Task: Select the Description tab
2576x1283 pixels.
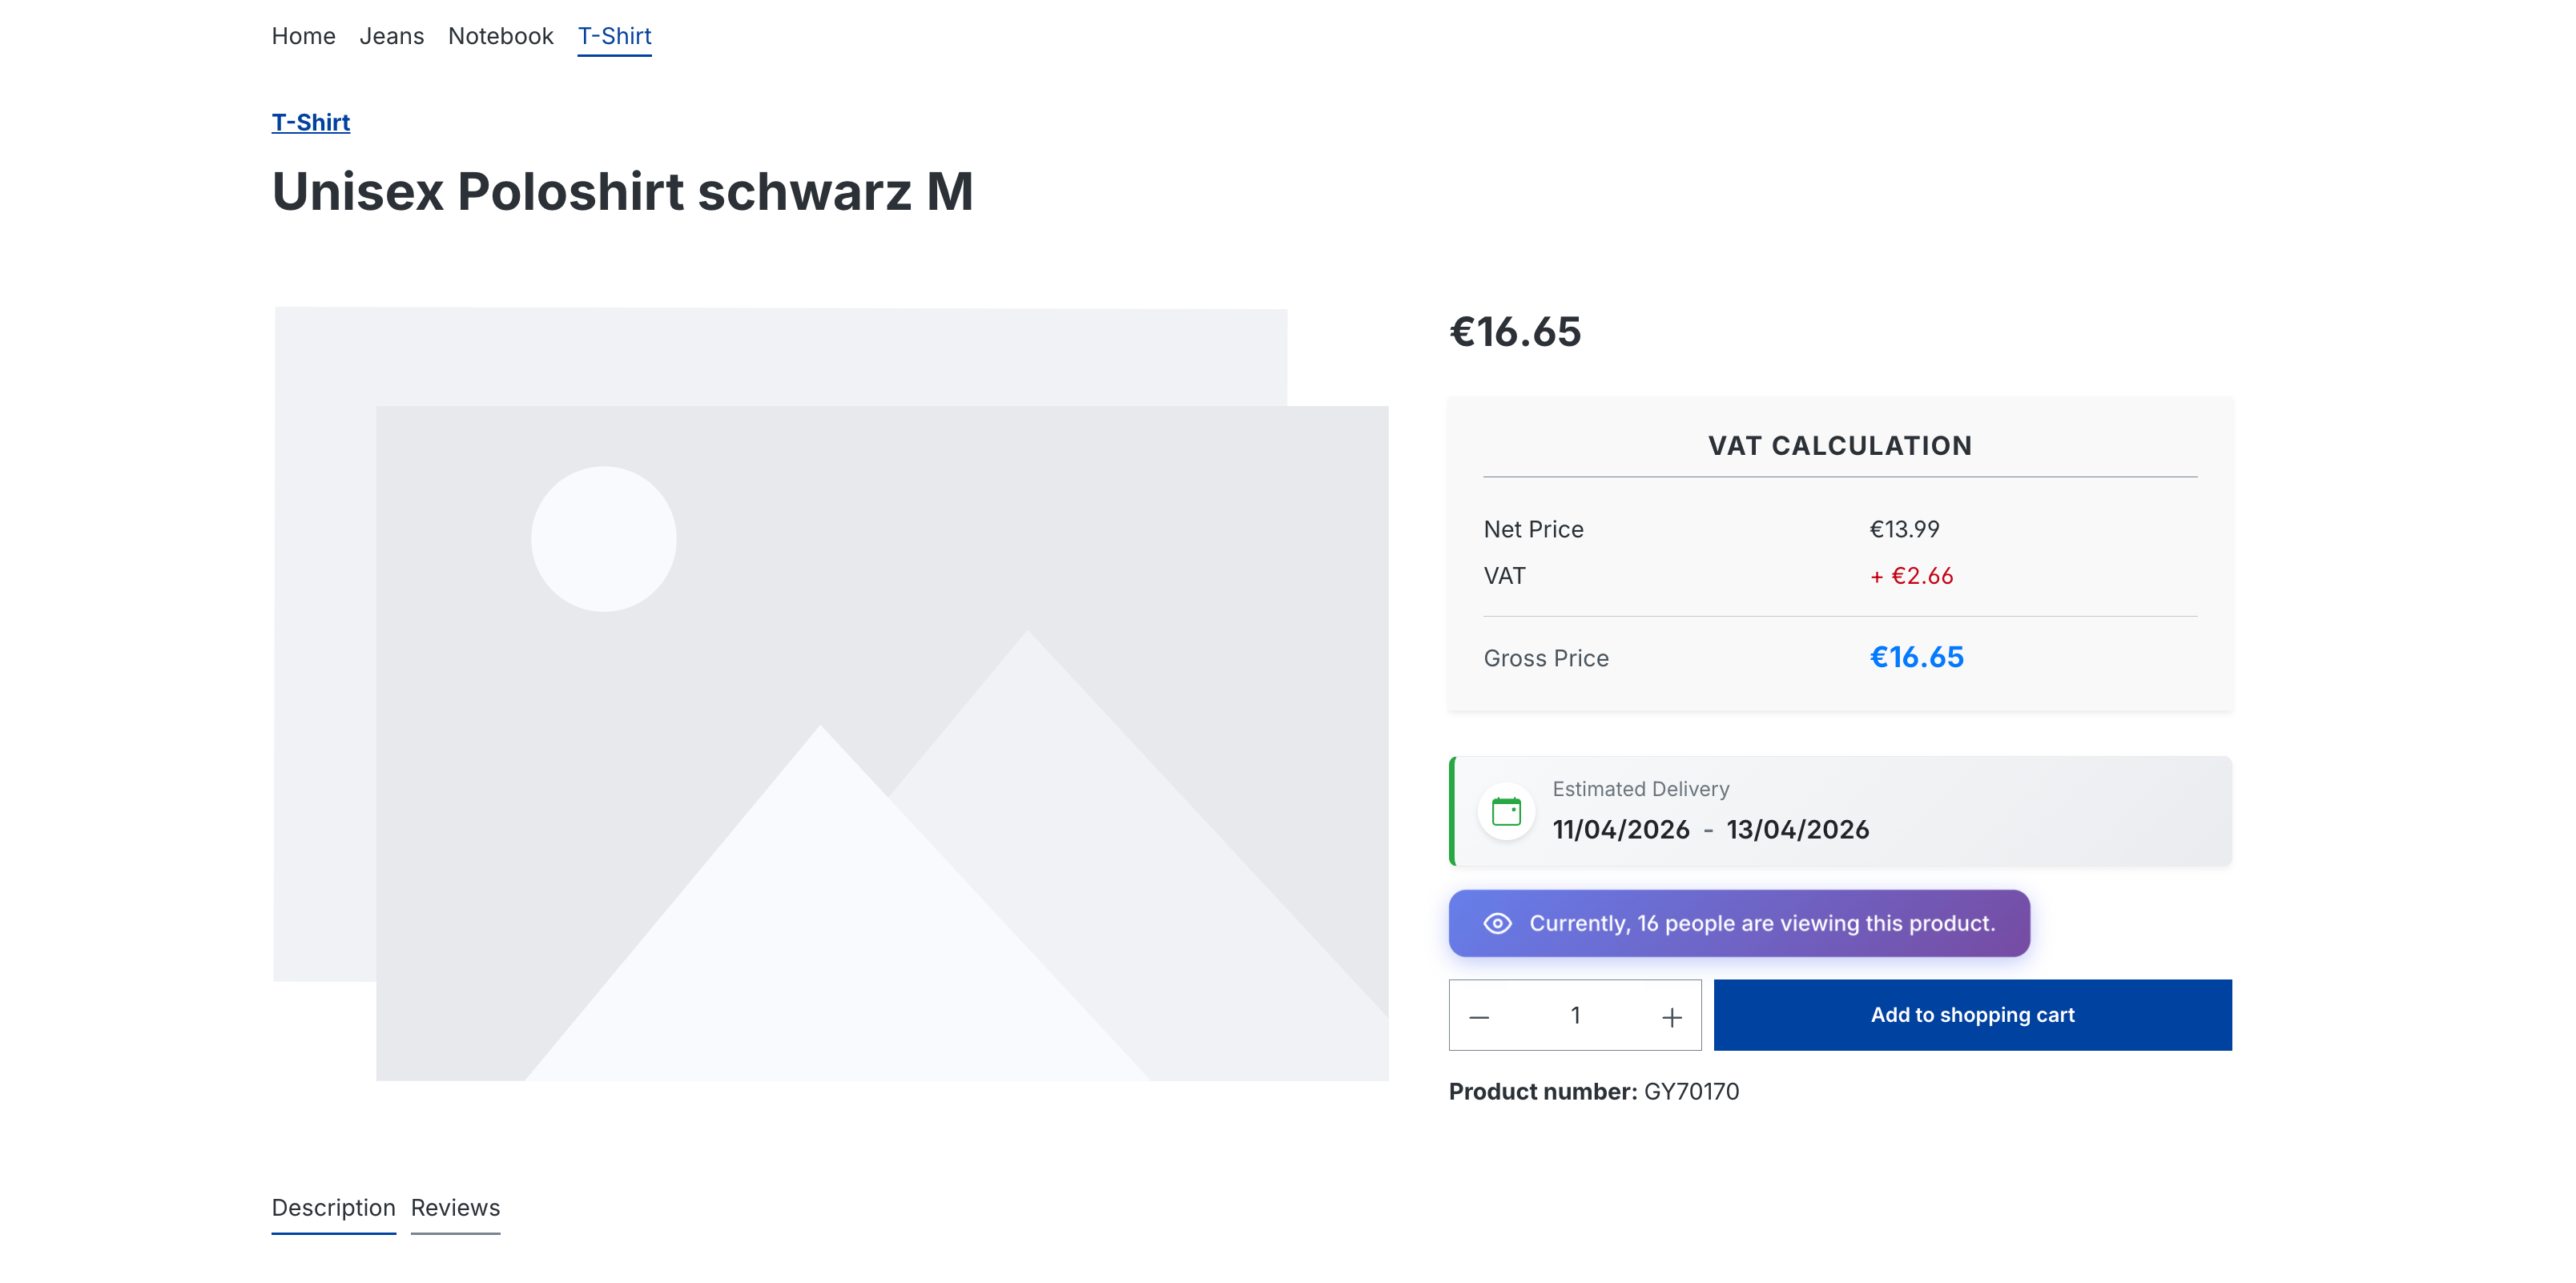Action: tap(333, 1208)
